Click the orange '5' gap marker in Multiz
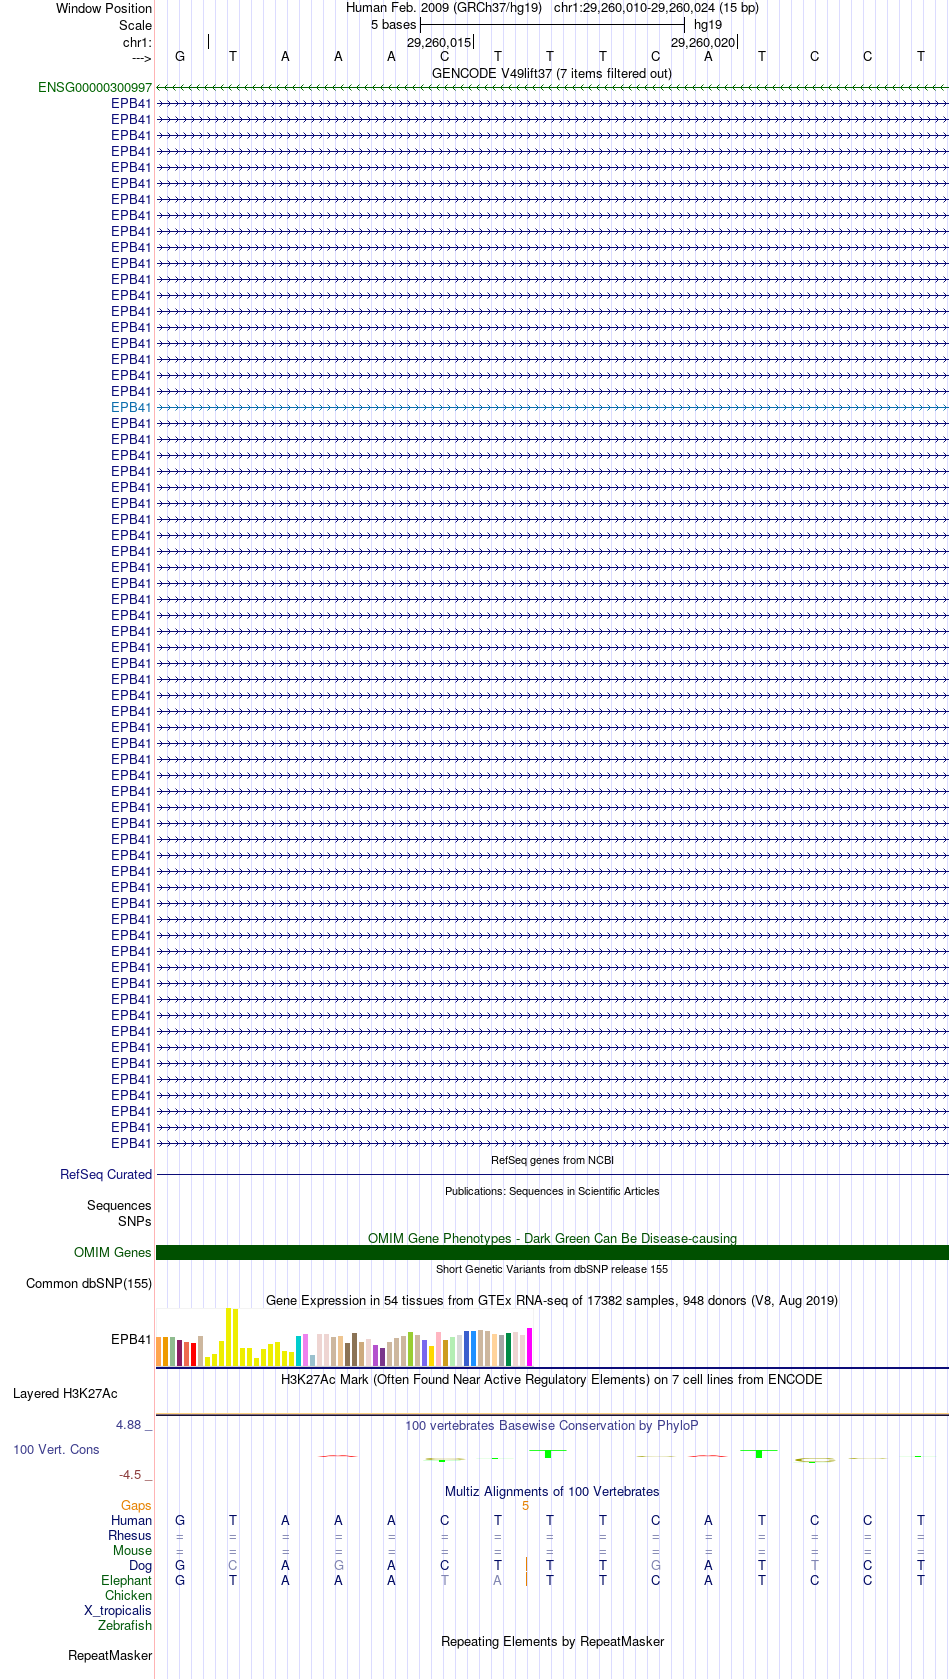The image size is (950, 1679). point(525,1506)
